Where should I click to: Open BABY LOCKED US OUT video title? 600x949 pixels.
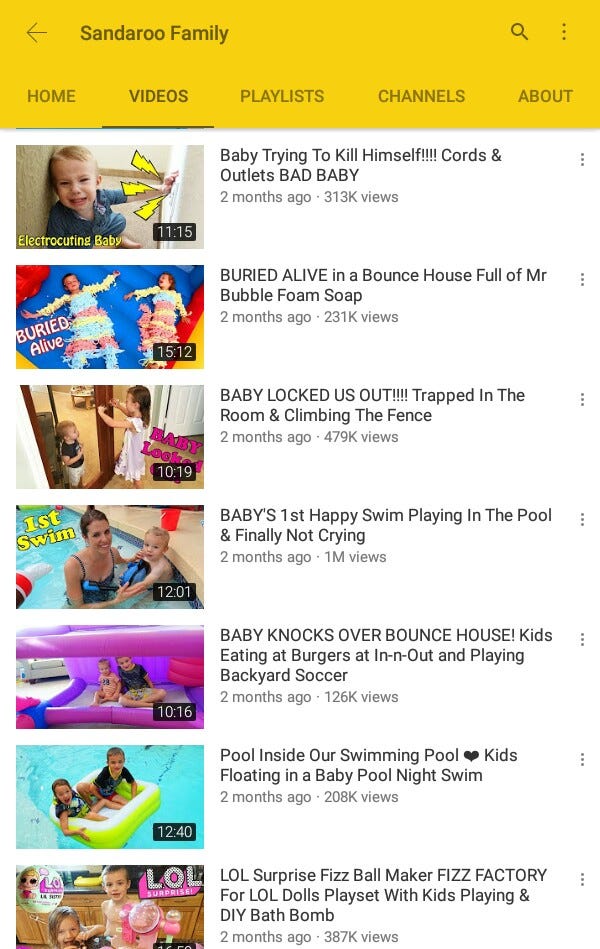[372, 405]
